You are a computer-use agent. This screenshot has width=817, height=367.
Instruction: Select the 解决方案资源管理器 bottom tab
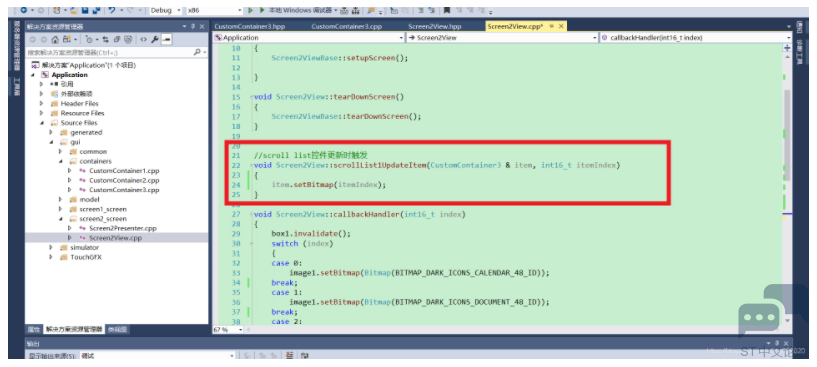[74, 329]
